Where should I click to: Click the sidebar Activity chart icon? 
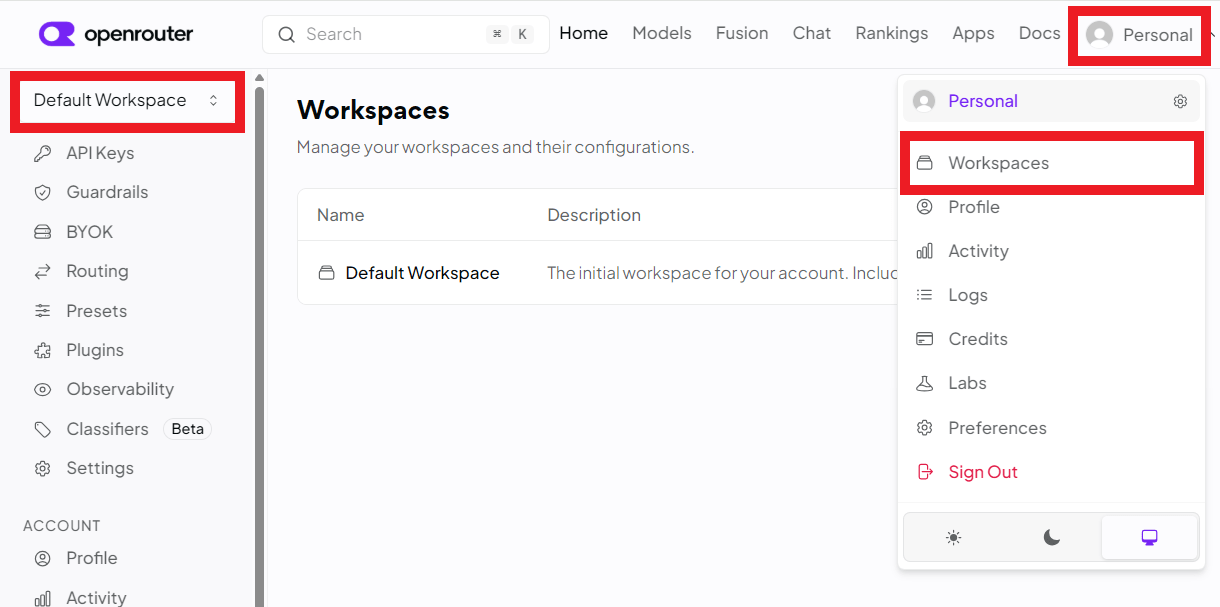click(42, 598)
